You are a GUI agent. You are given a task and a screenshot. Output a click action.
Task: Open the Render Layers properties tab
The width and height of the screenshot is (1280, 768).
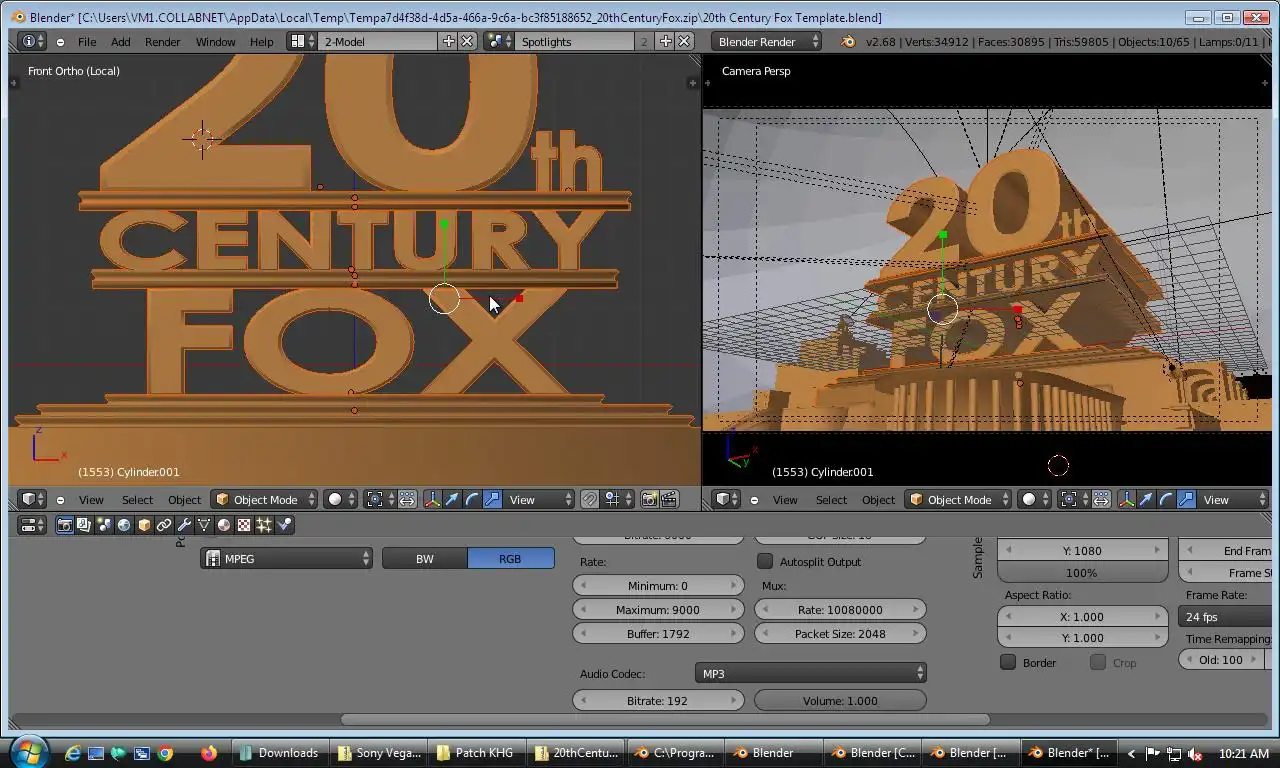pos(84,525)
